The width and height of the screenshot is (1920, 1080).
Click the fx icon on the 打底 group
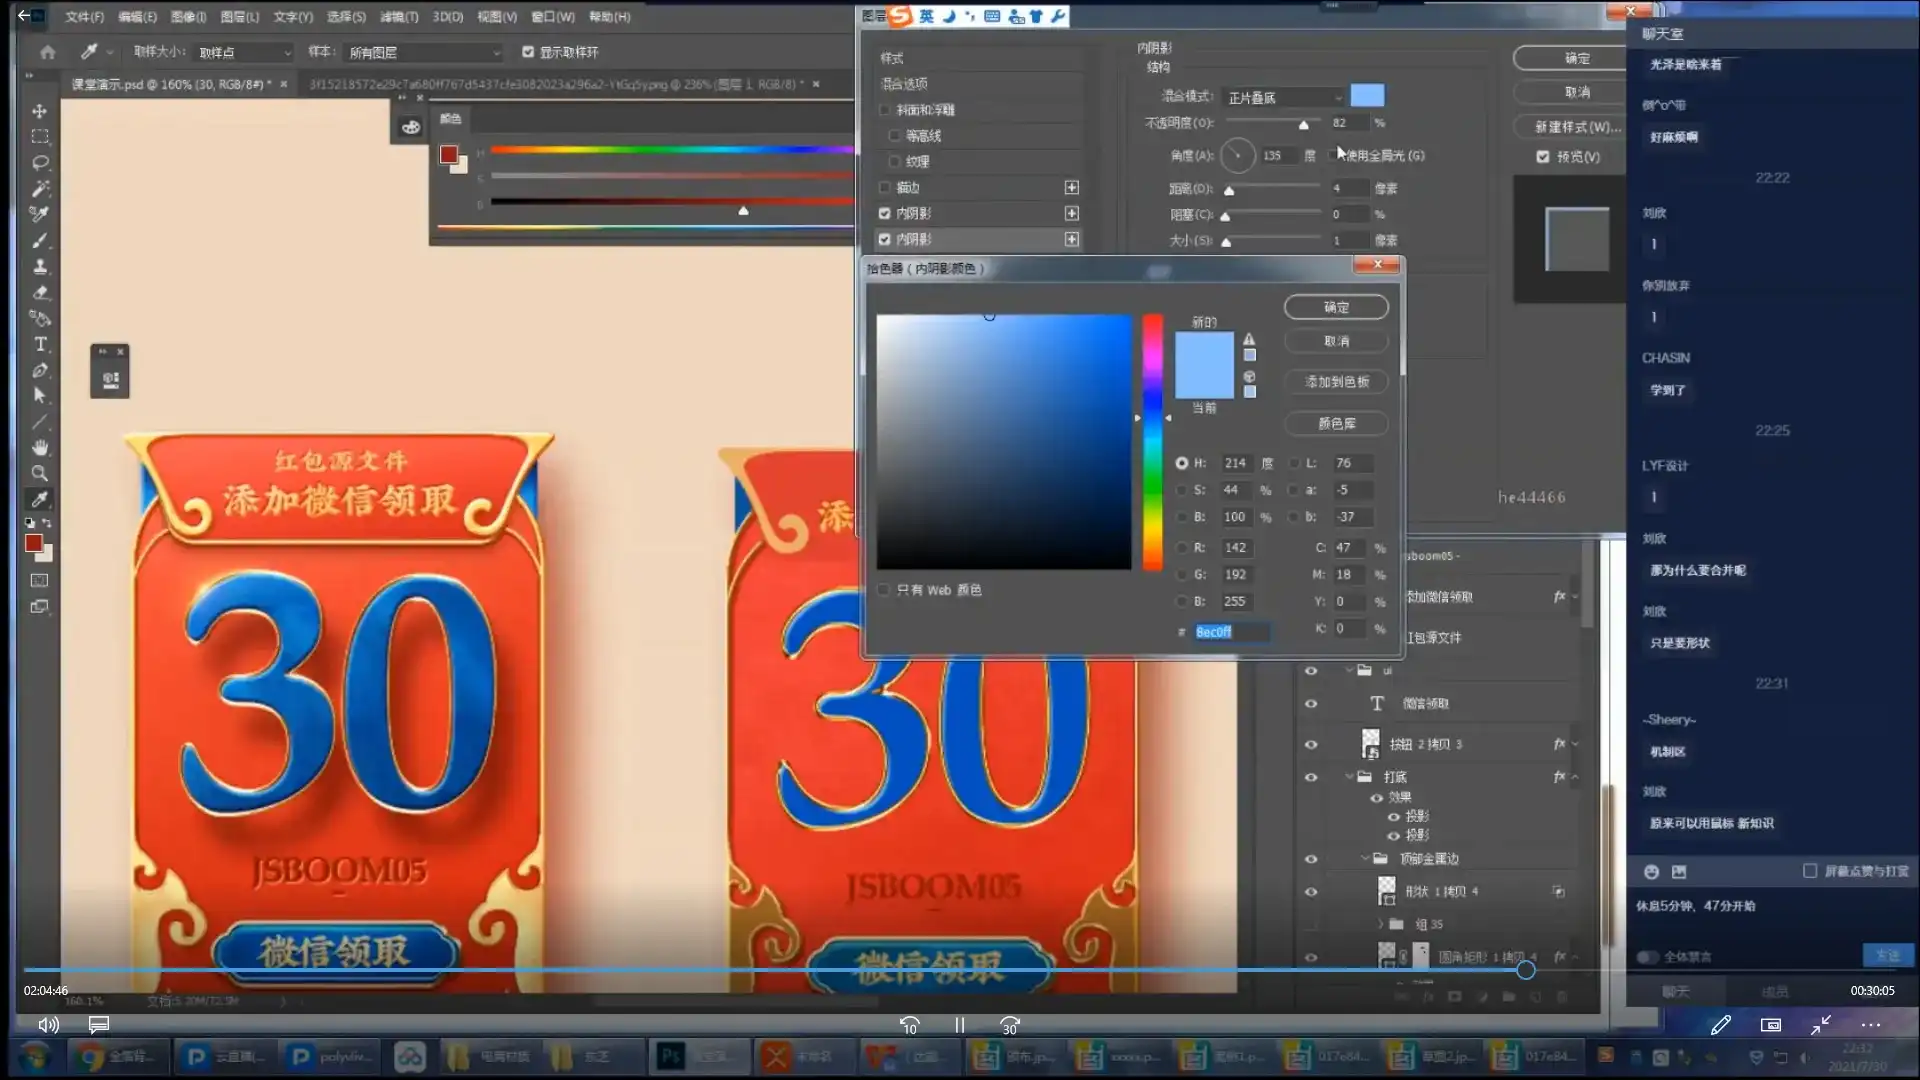[1558, 776]
